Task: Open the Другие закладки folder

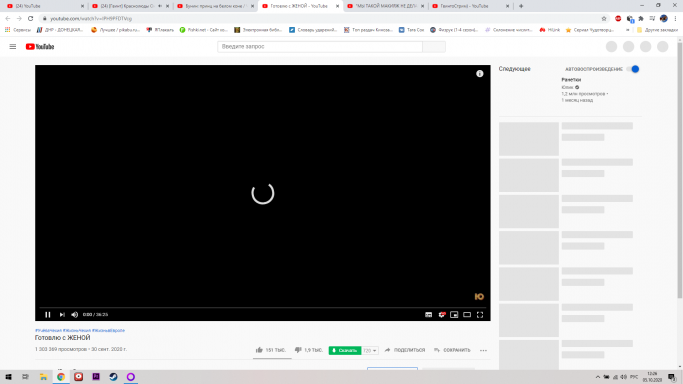Action: pos(657,30)
